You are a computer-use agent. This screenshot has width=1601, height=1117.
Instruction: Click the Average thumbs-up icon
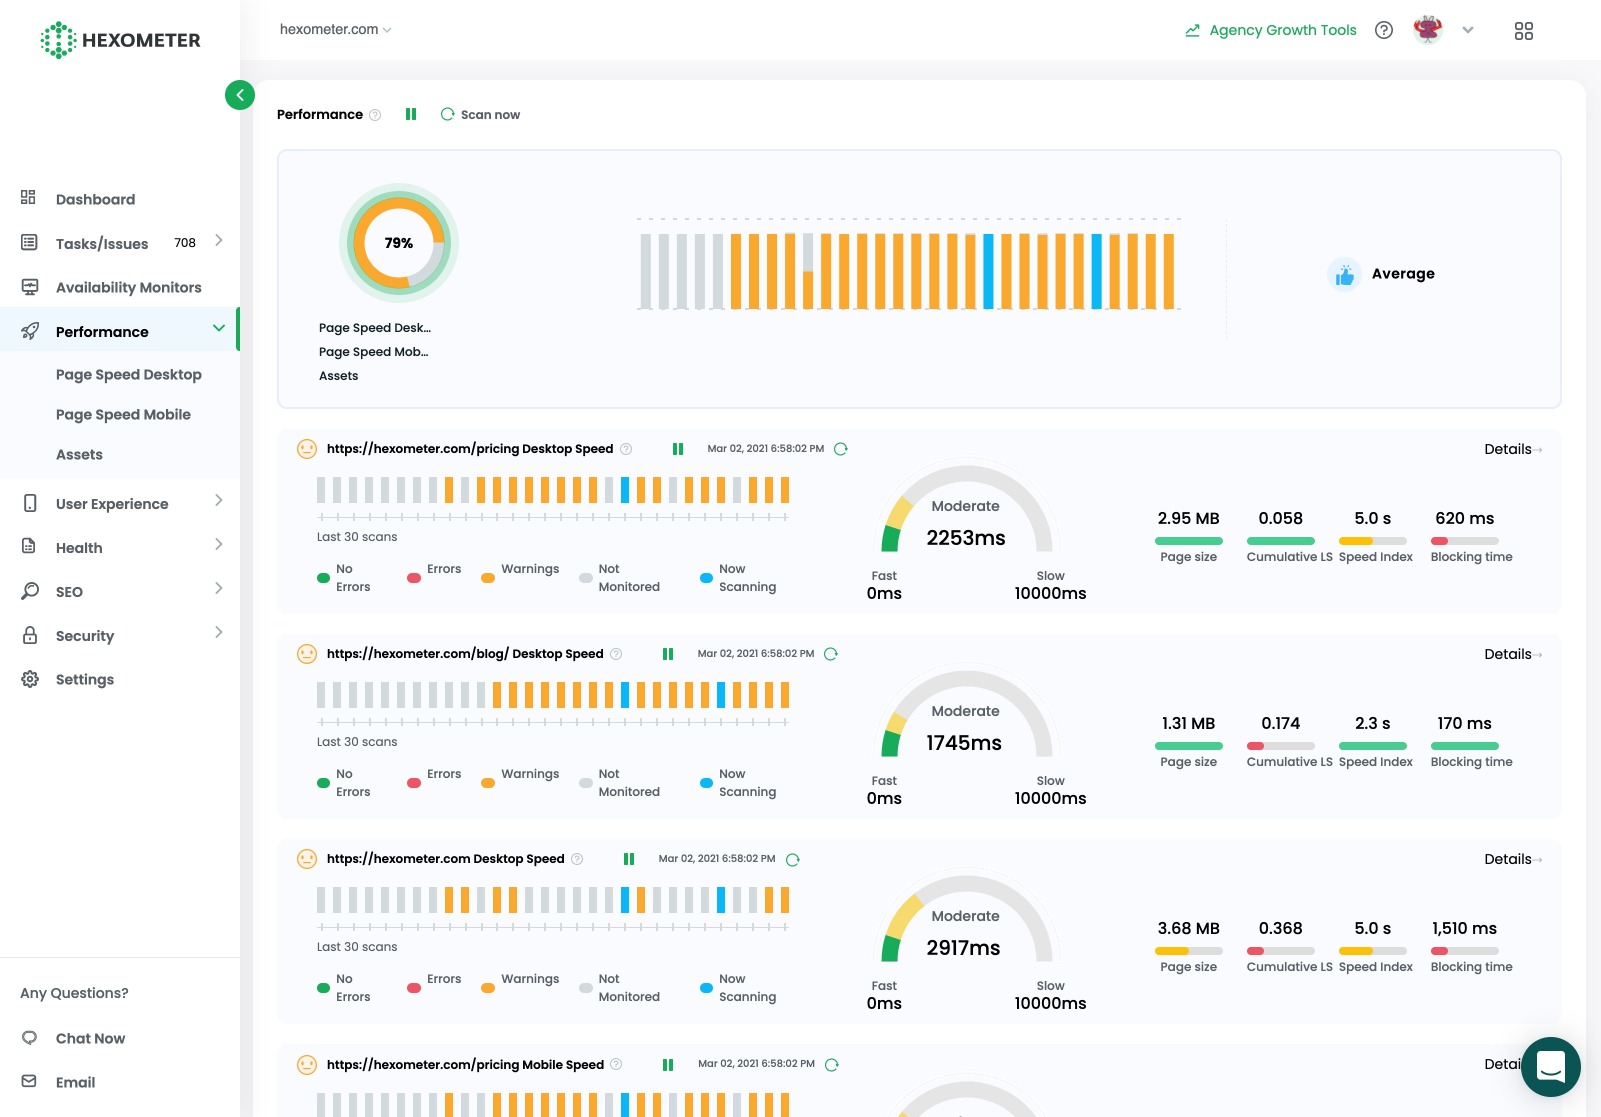pyautogui.click(x=1344, y=274)
